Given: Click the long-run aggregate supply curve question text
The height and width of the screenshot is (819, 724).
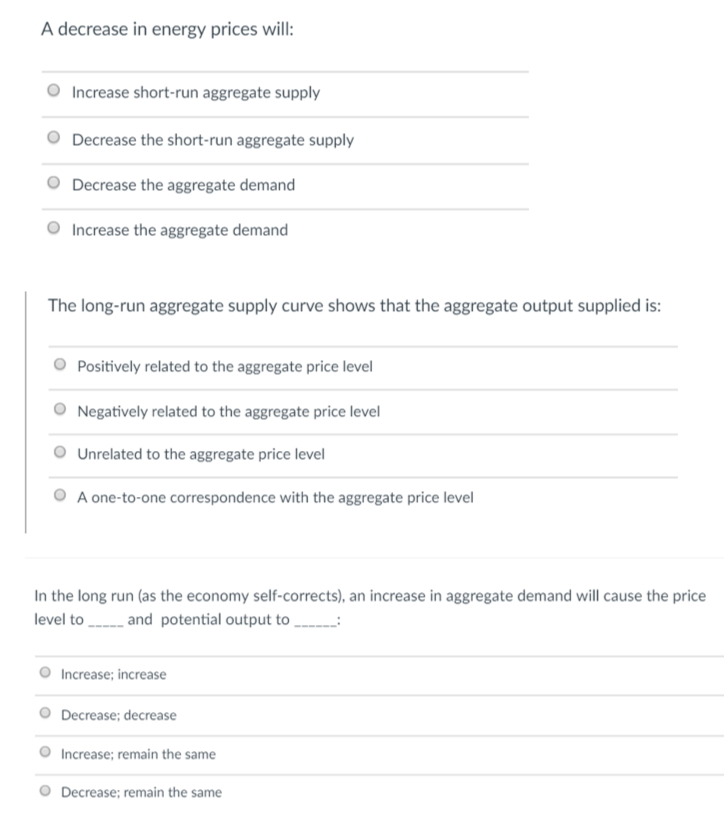Looking at the screenshot, I should 354,306.
